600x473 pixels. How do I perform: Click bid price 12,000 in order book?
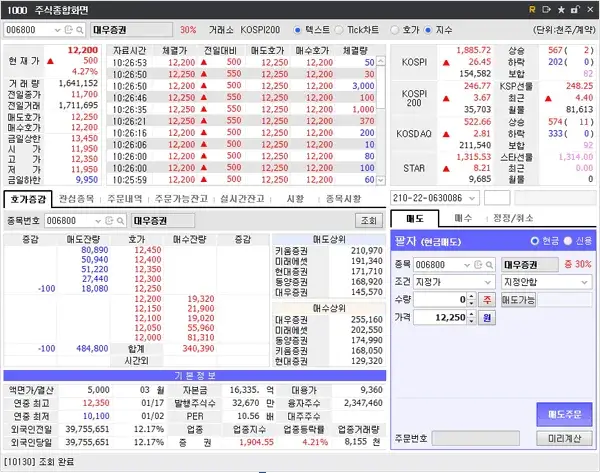[x=147, y=338]
